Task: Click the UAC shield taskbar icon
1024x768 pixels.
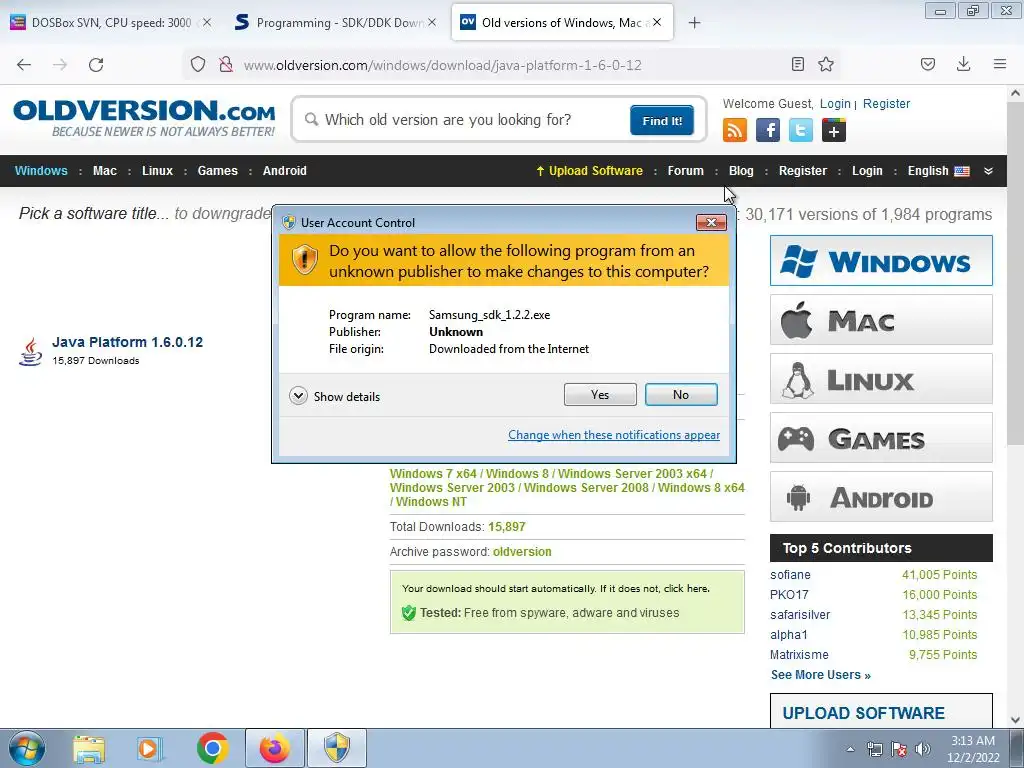Action: tap(337, 748)
